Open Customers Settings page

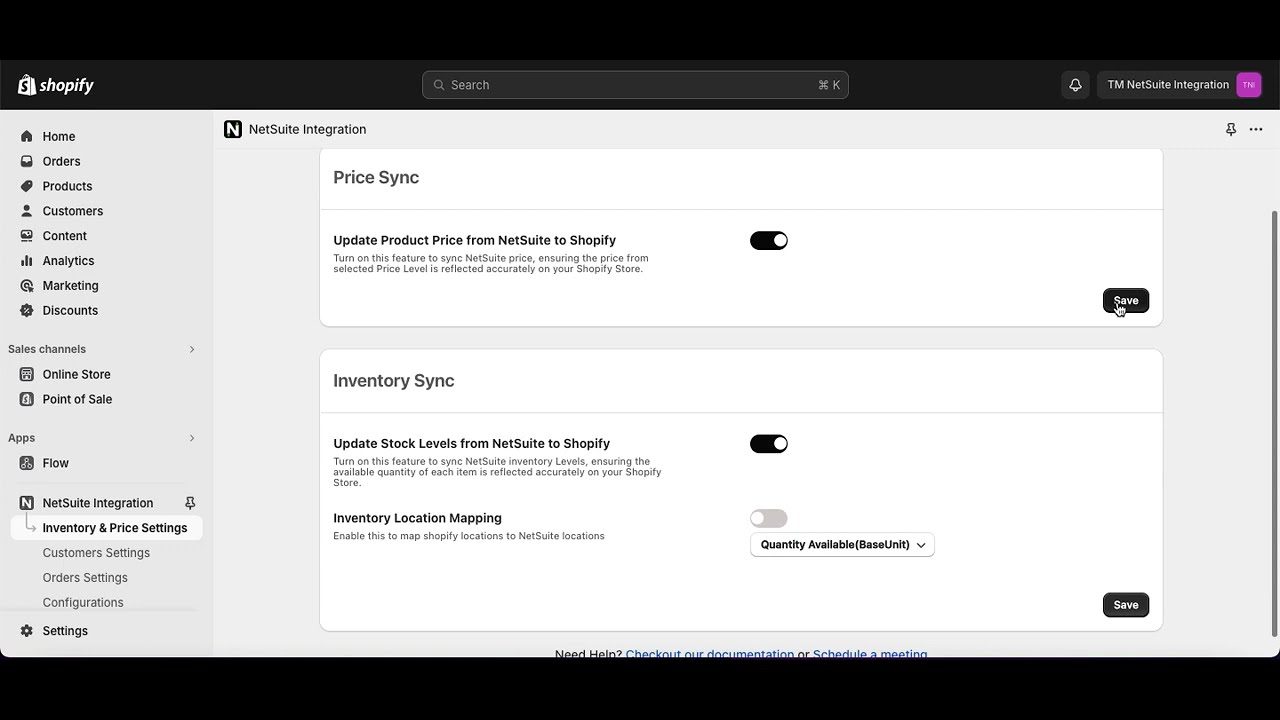pyautogui.click(x=96, y=553)
